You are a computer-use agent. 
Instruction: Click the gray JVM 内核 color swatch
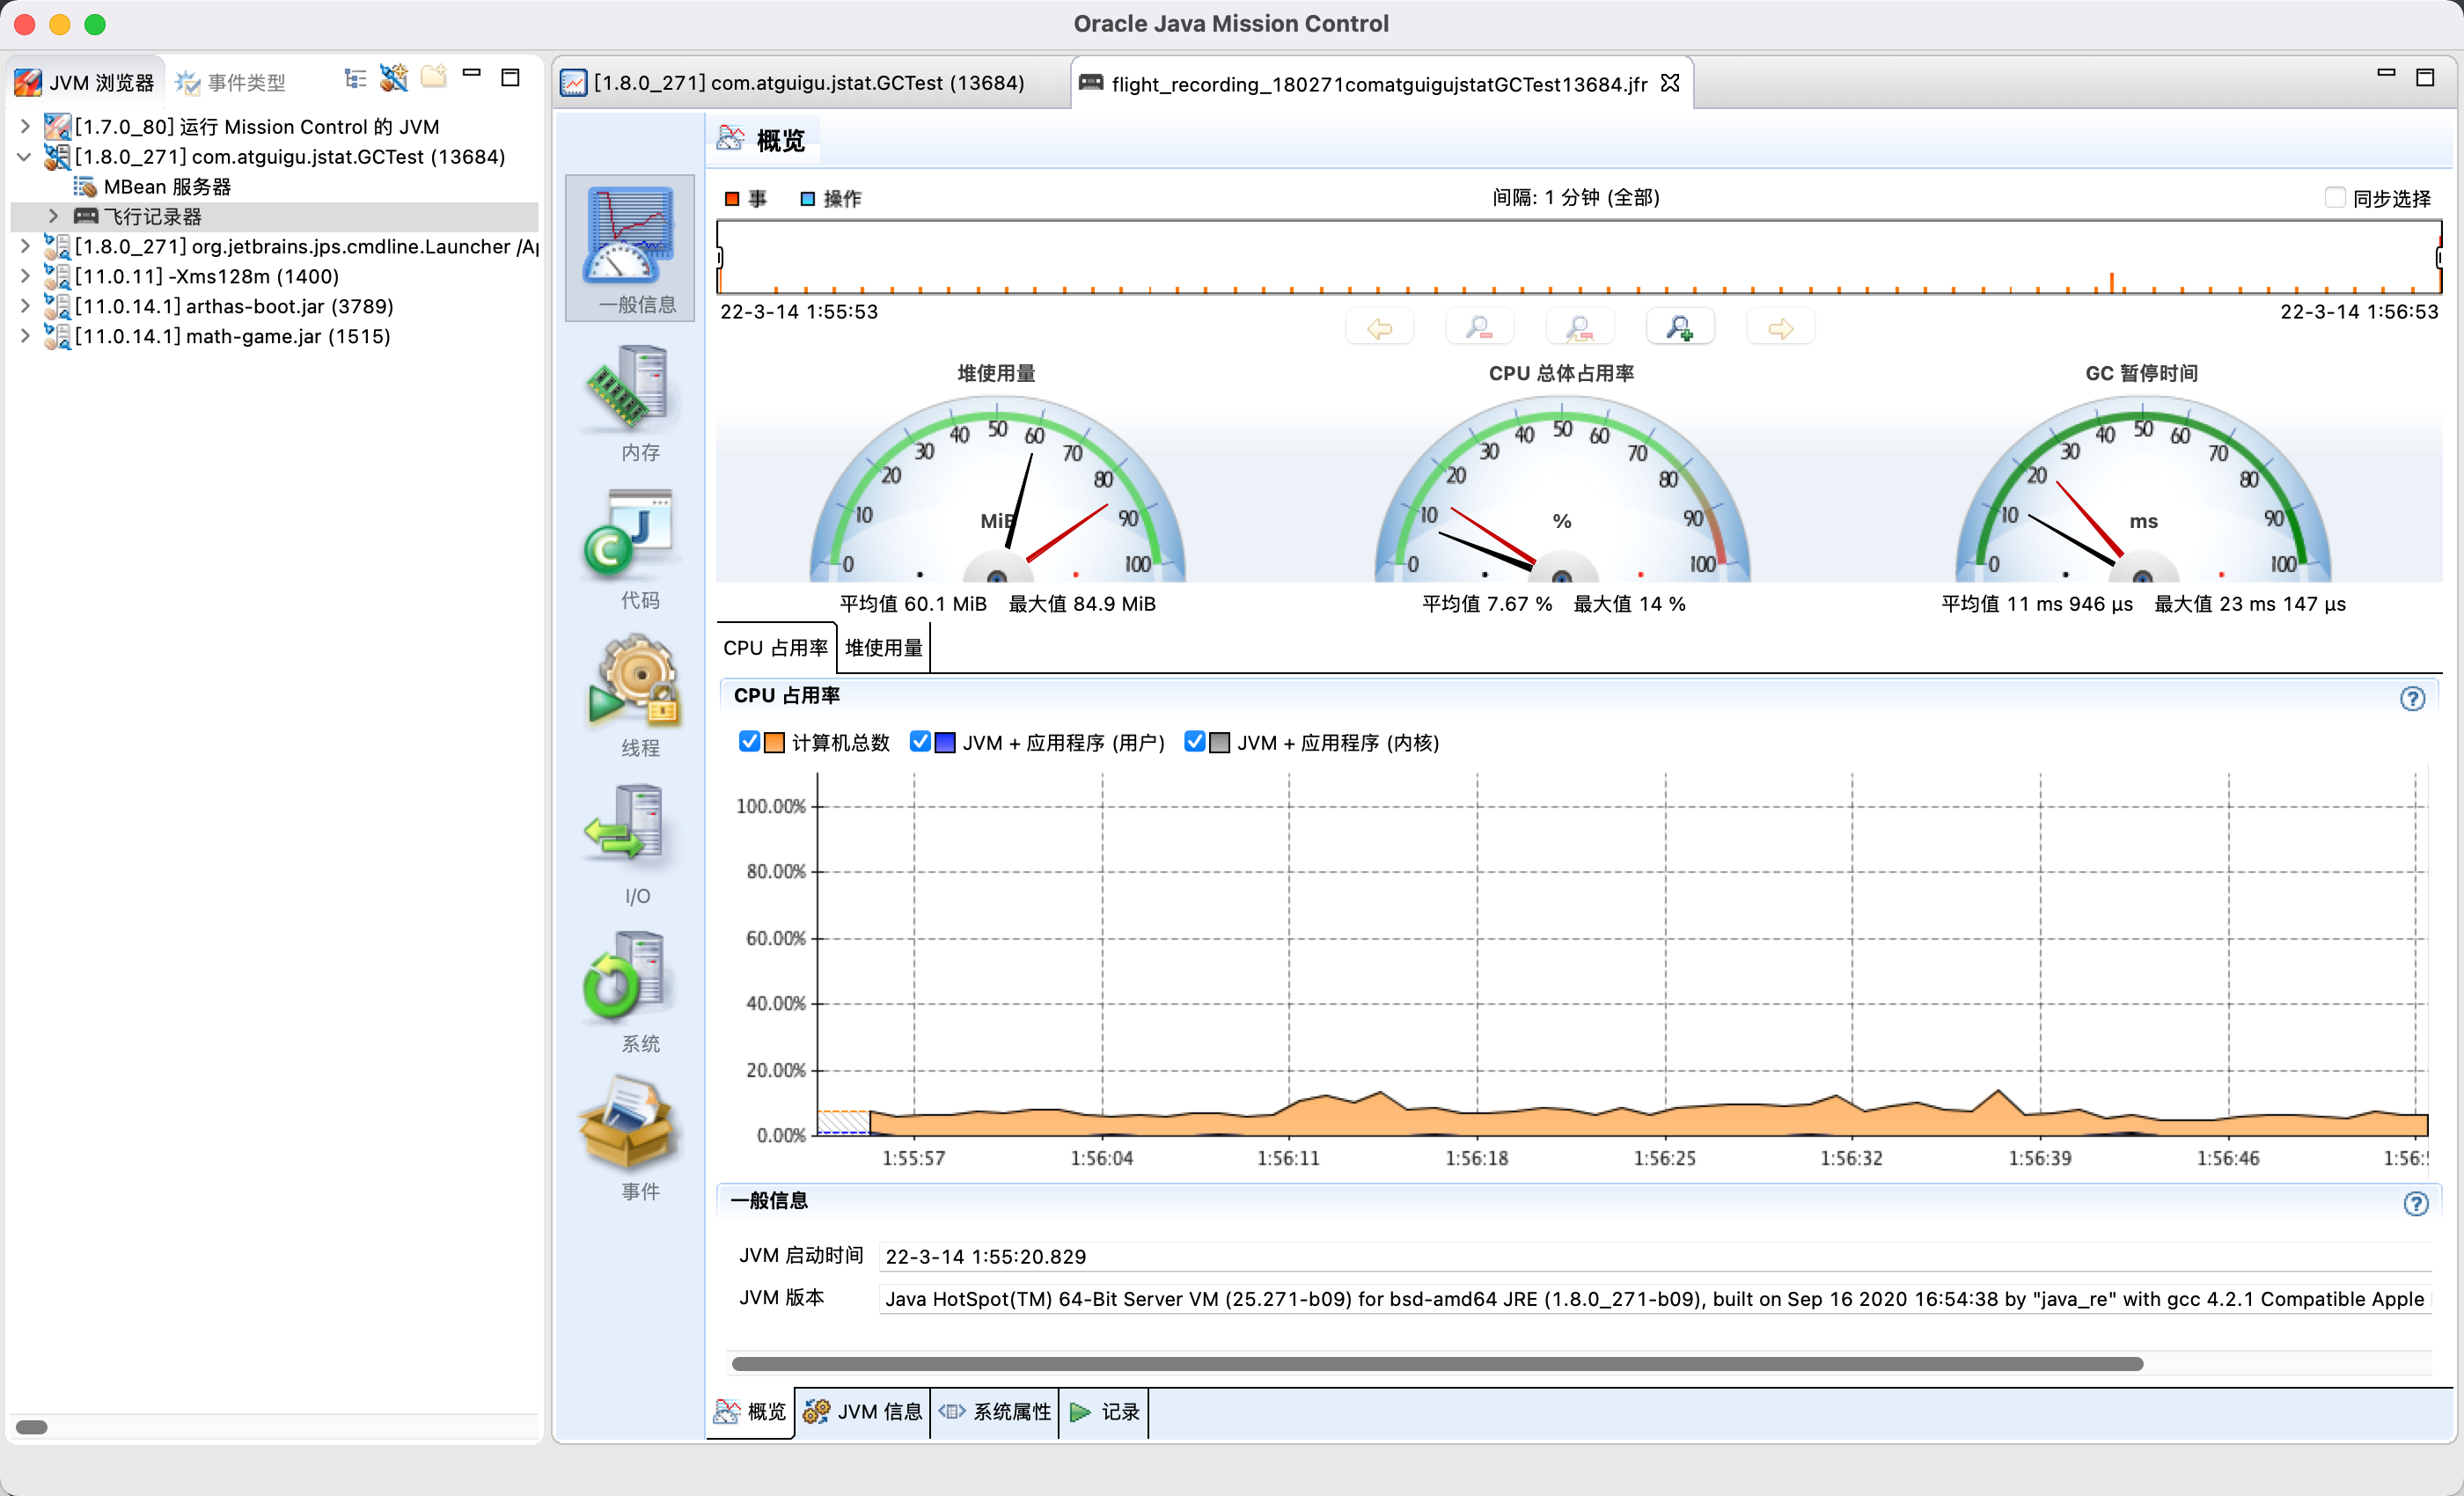point(1219,742)
